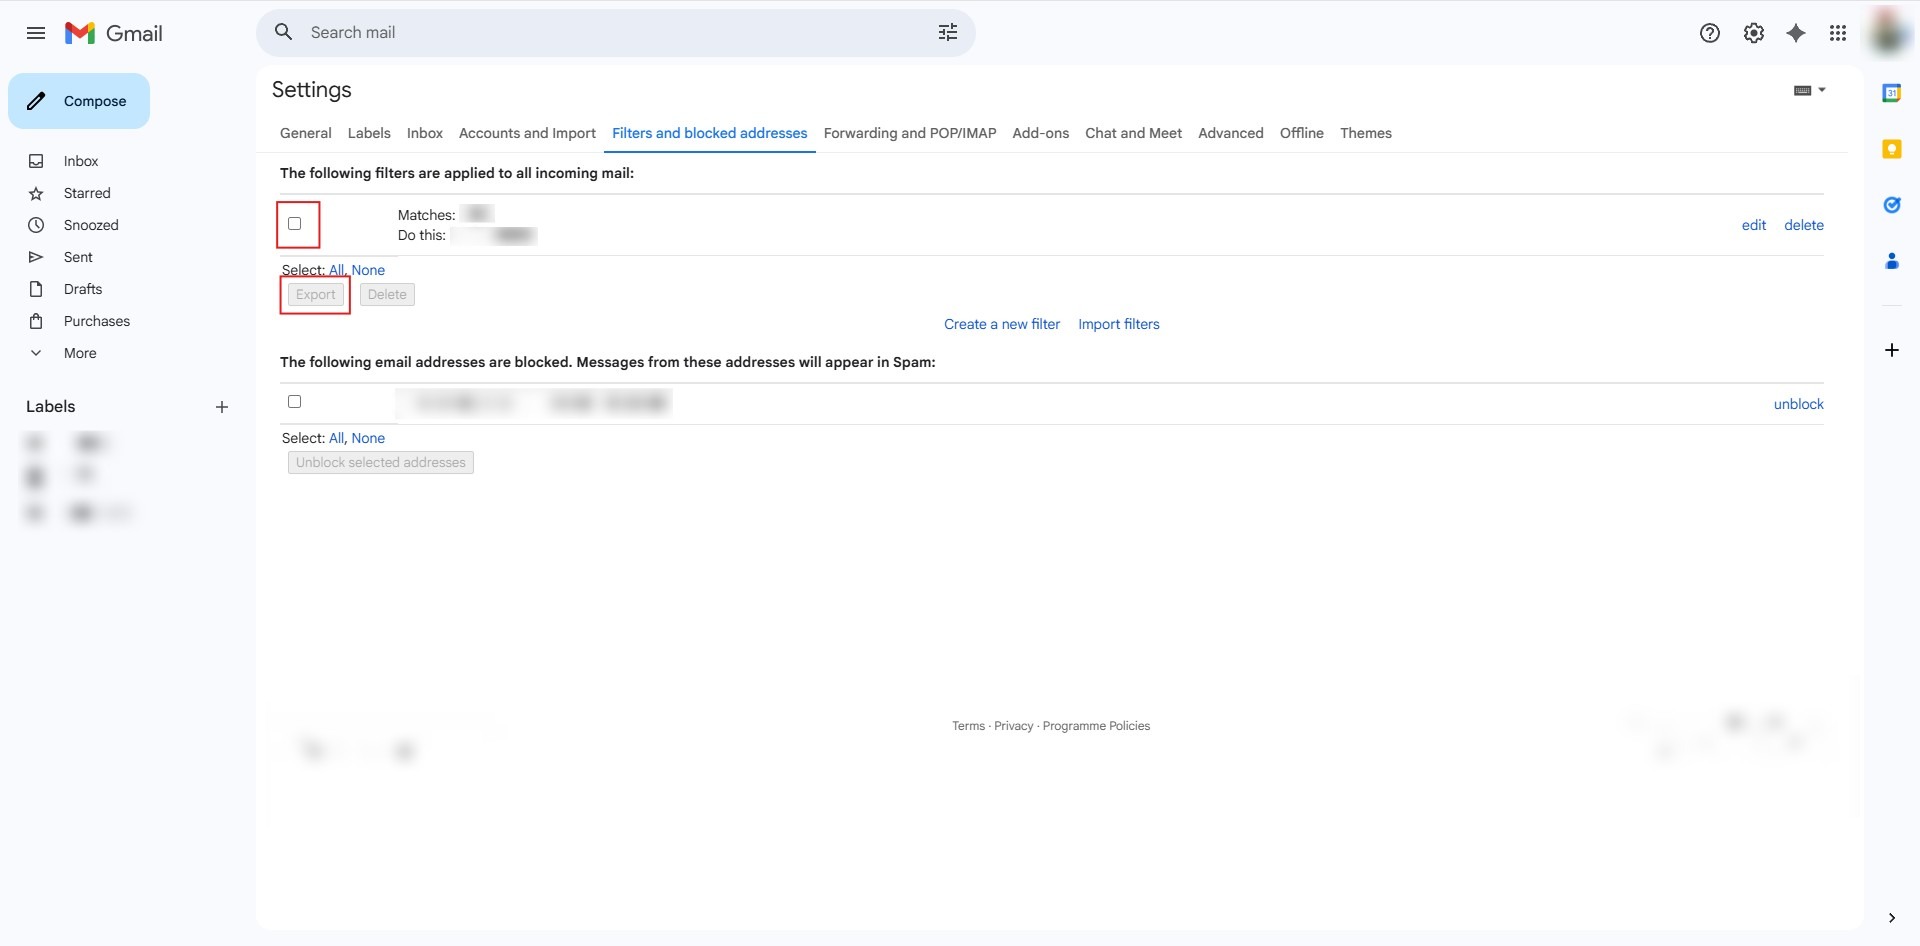Open the Gemini sparkle icon
This screenshot has width=1920, height=946.
tap(1796, 33)
